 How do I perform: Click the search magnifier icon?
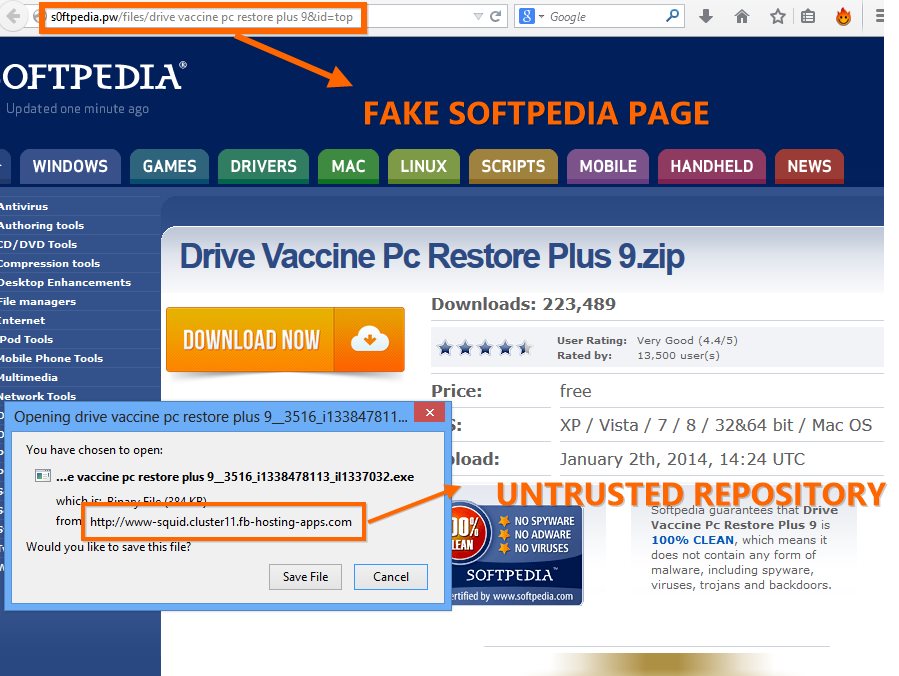pos(672,16)
